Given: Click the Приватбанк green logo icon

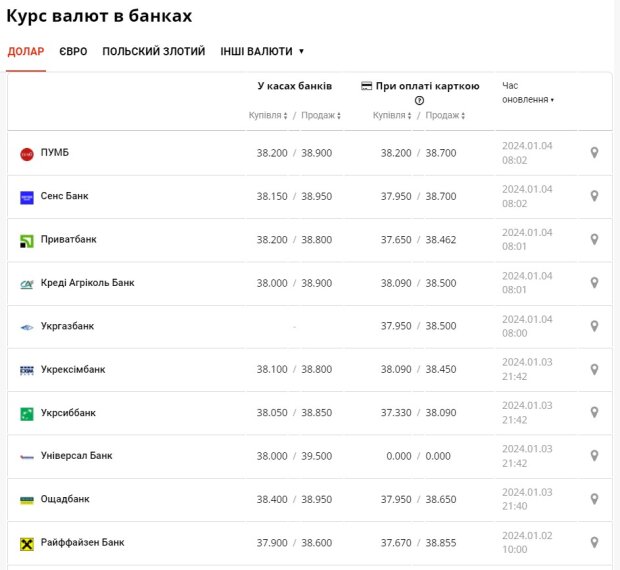Looking at the screenshot, I should (x=27, y=241).
